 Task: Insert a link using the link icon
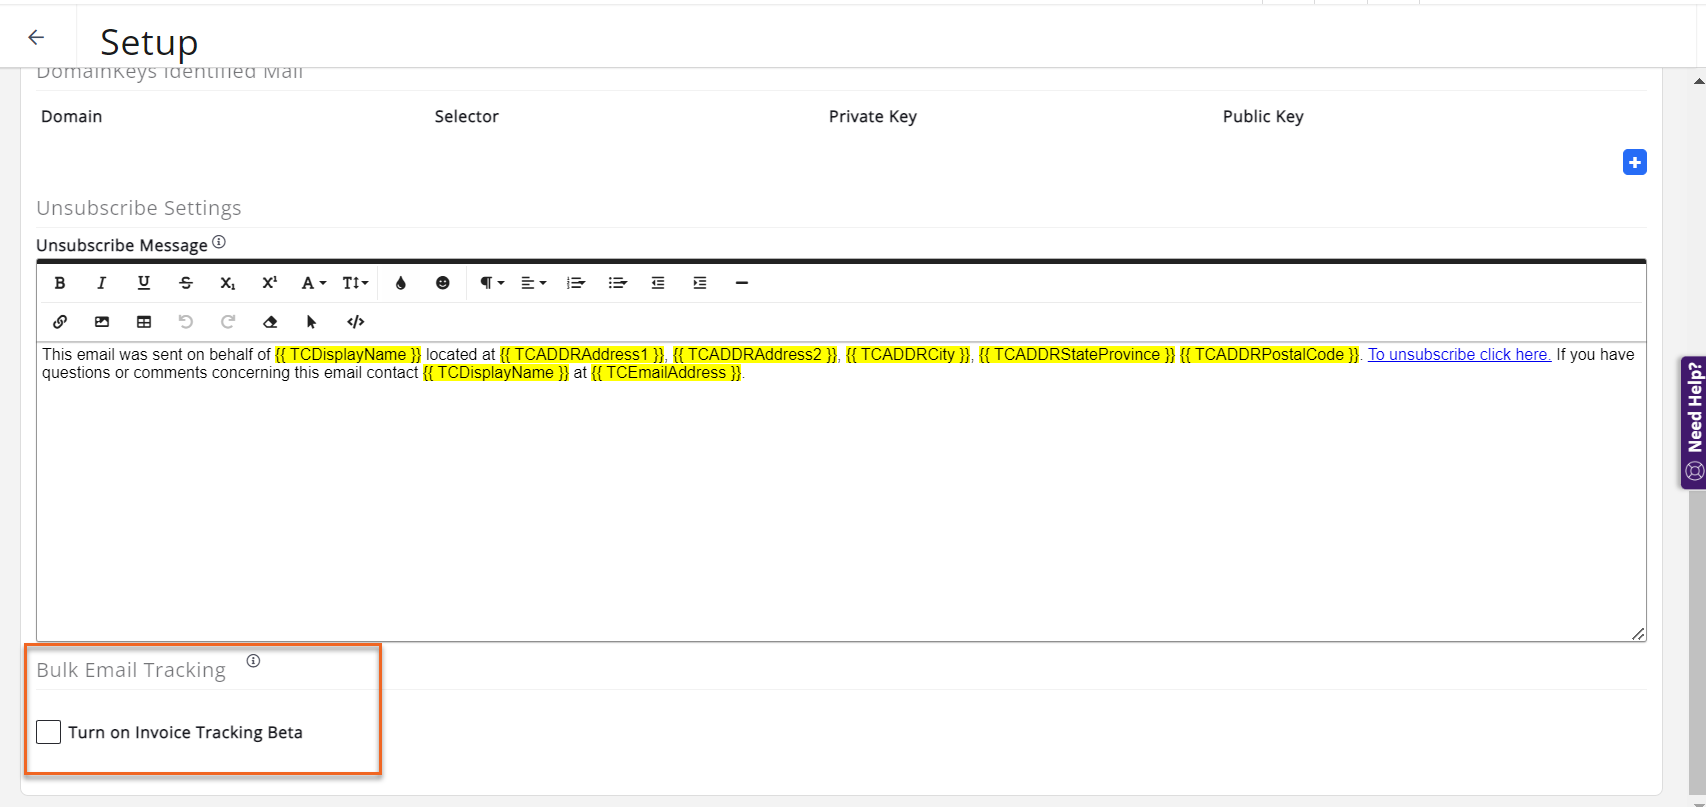(x=60, y=322)
